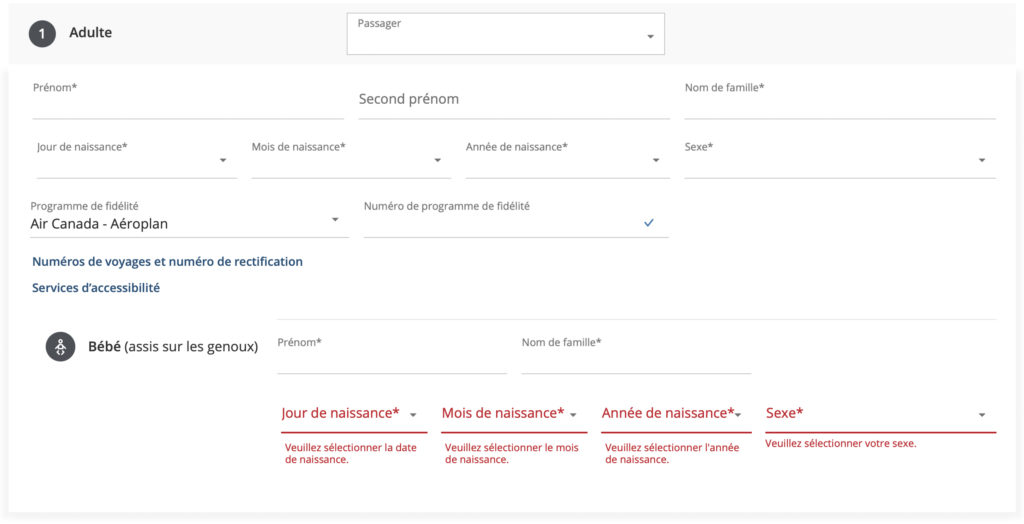The image size is (1024, 524).
Task: Focus the Second prénom field
Action: pyautogui.click(x=513, y=101)
